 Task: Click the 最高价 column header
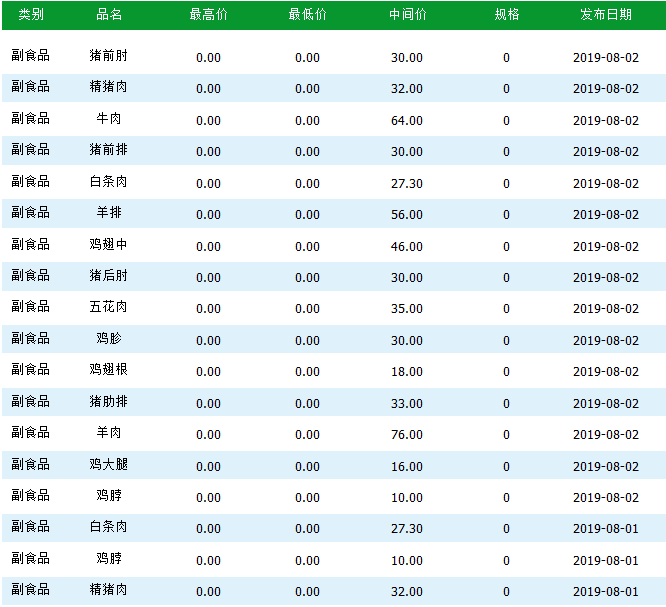click(208, 14)
